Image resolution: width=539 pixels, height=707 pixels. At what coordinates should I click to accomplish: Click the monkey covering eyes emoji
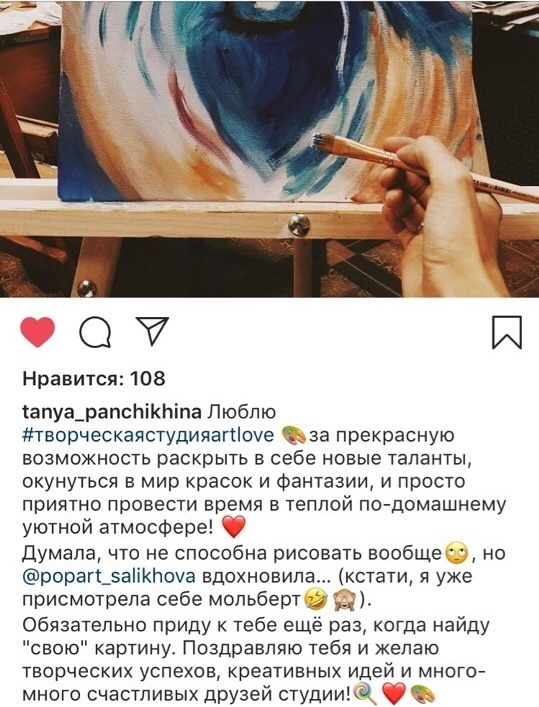pos(345,600)
